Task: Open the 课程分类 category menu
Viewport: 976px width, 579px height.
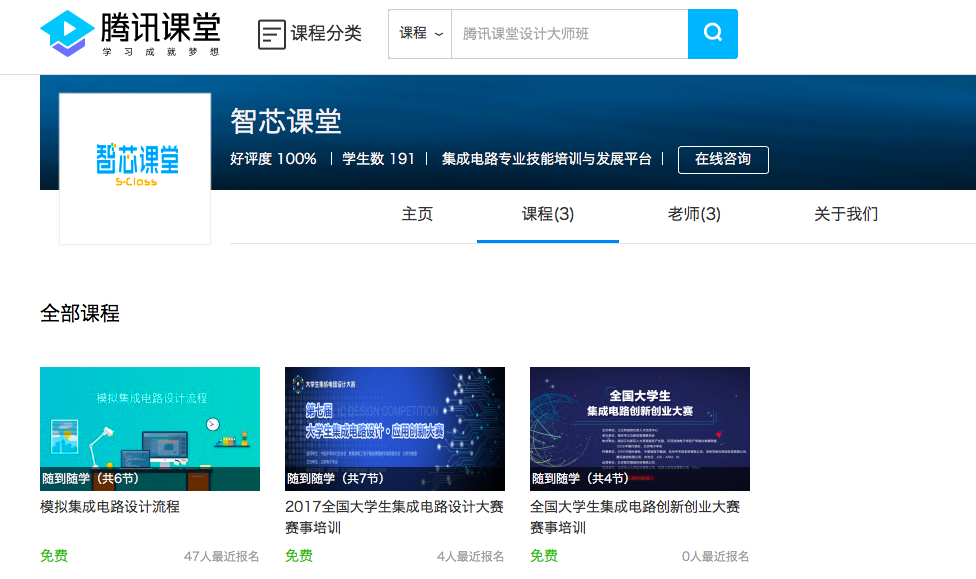Action: tap(310, 34)
